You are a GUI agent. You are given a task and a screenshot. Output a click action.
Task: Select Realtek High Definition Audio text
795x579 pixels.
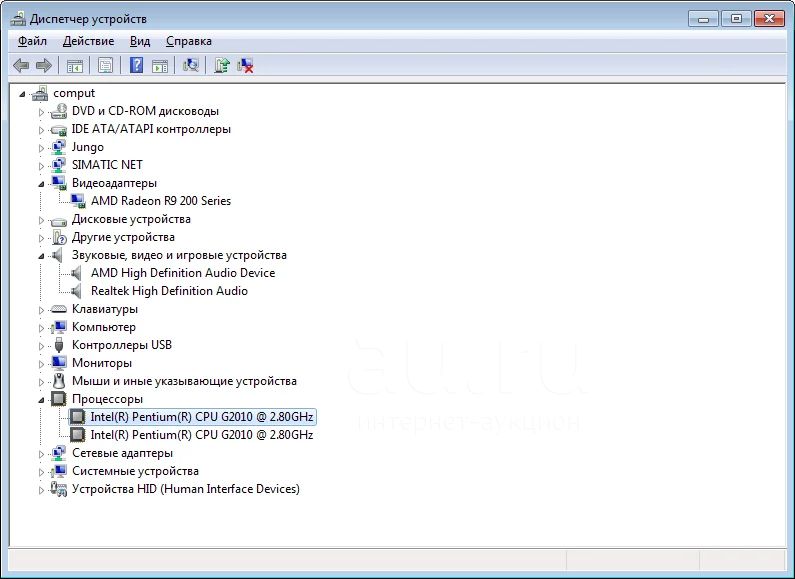[169, 291]
